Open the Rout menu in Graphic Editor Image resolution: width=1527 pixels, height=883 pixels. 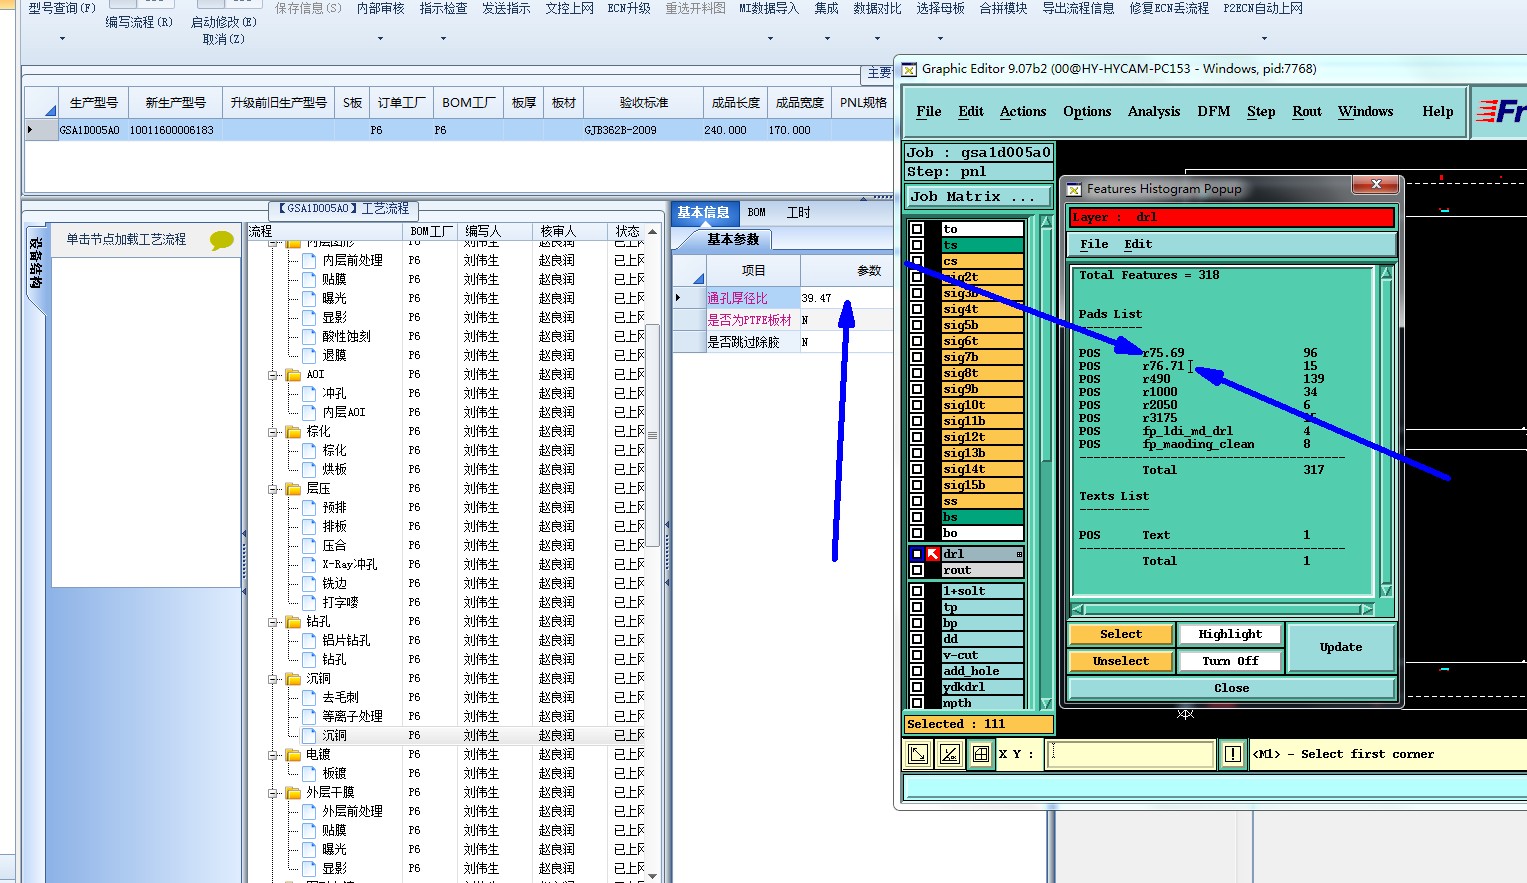pyautogui.click(x=1307, y=112)
